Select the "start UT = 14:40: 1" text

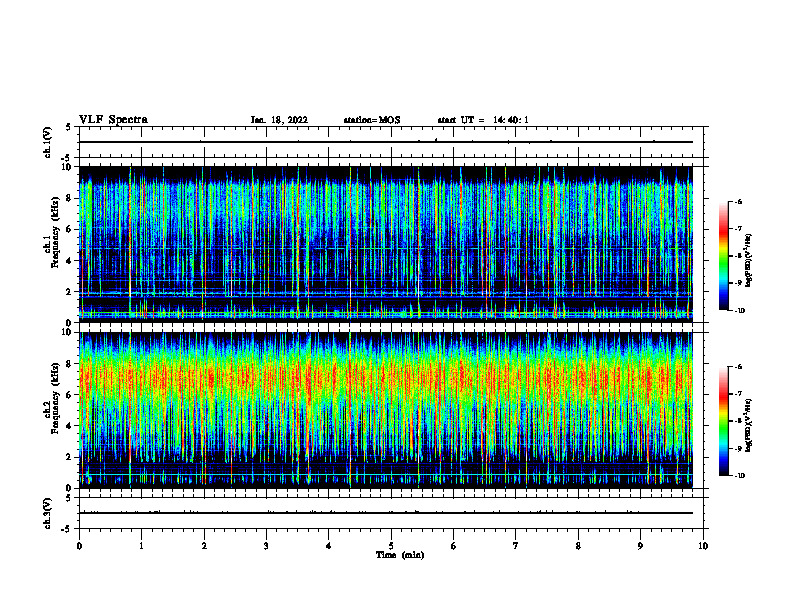click(x=483, y=120)
